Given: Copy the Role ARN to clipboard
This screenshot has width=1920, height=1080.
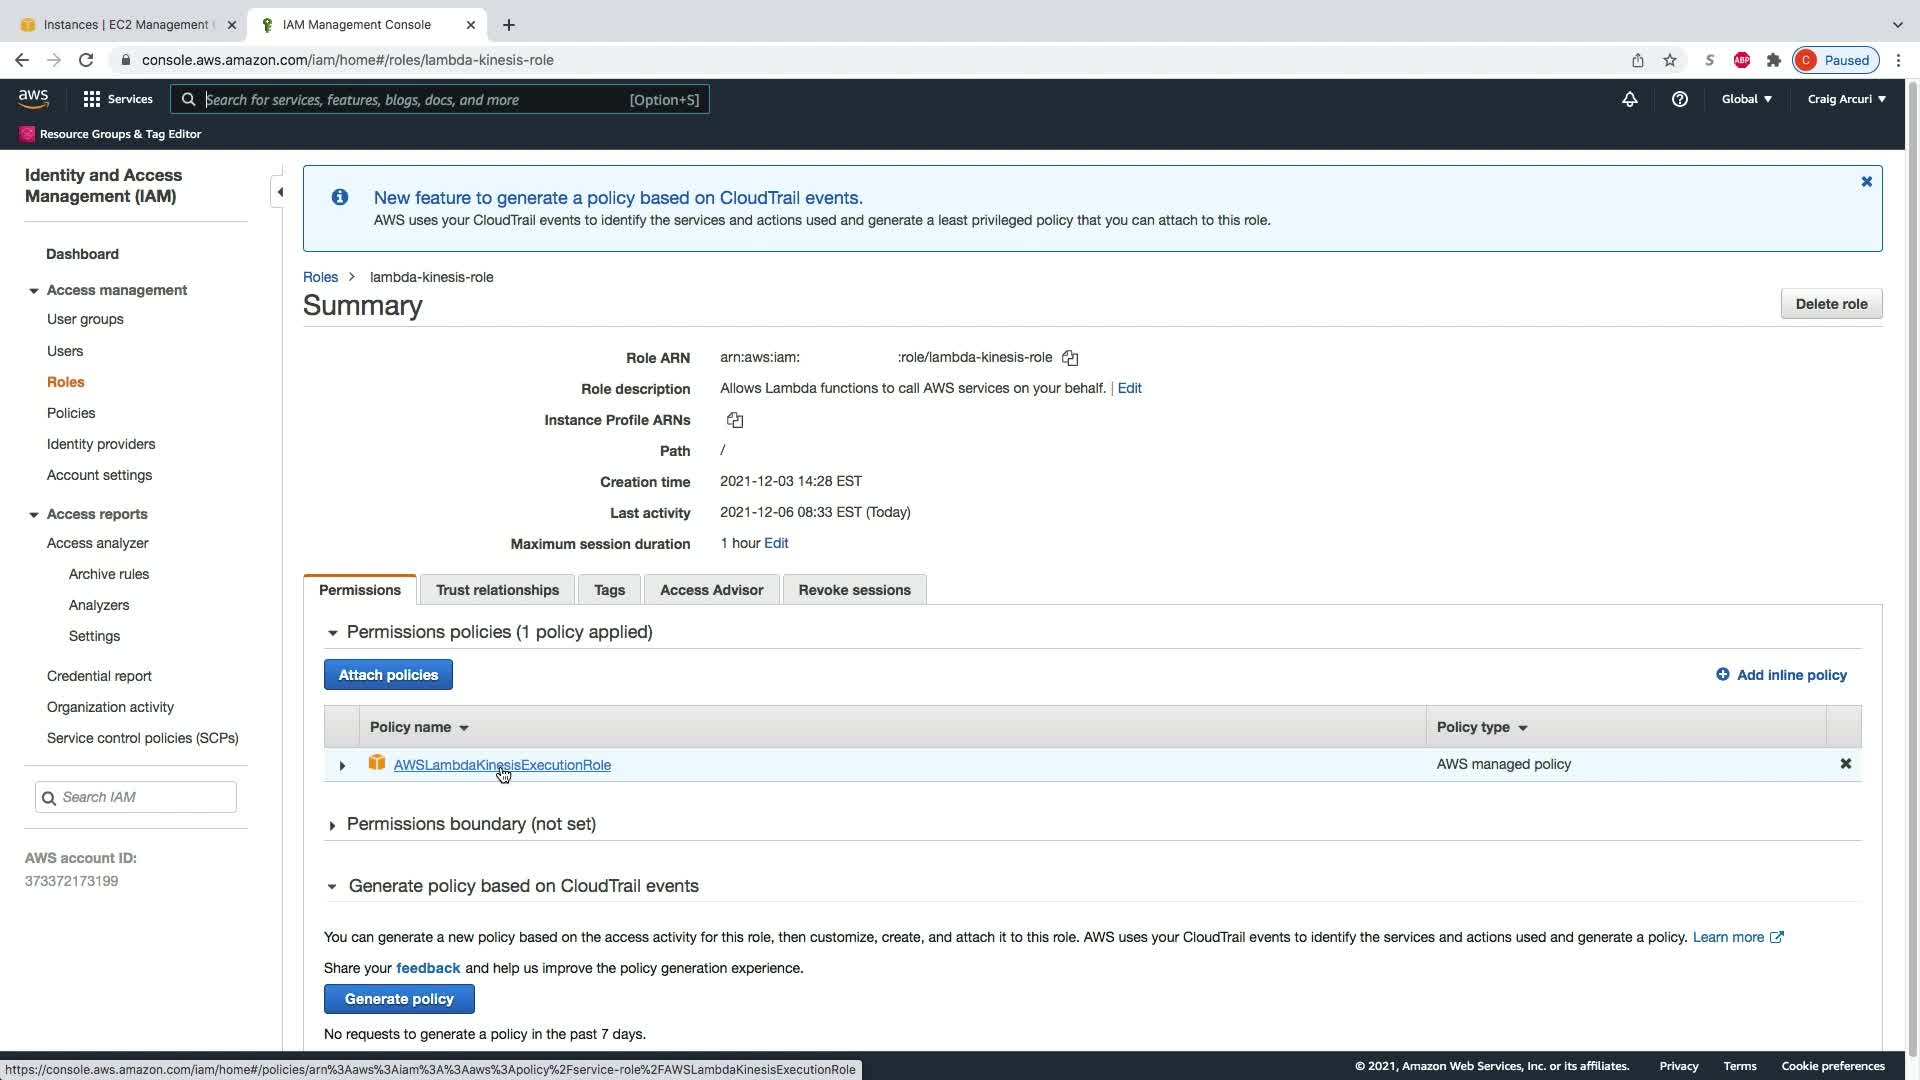Looking at the screenshot, I should point(1070,358).
